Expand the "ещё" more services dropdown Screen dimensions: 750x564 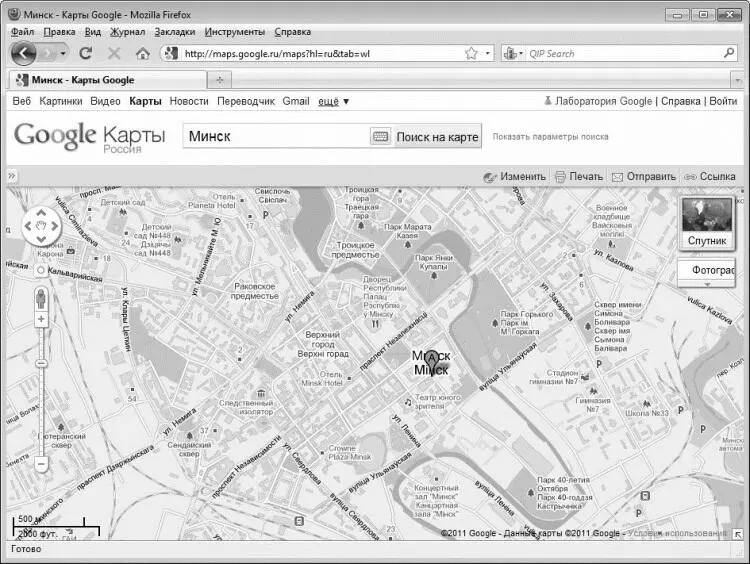pos(333,101)
